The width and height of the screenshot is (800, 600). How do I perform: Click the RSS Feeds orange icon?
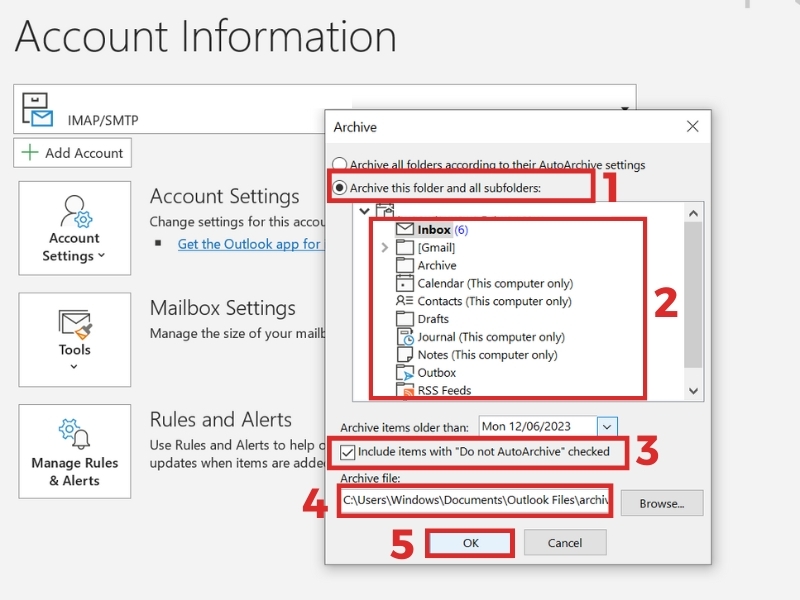pos(405,390)
